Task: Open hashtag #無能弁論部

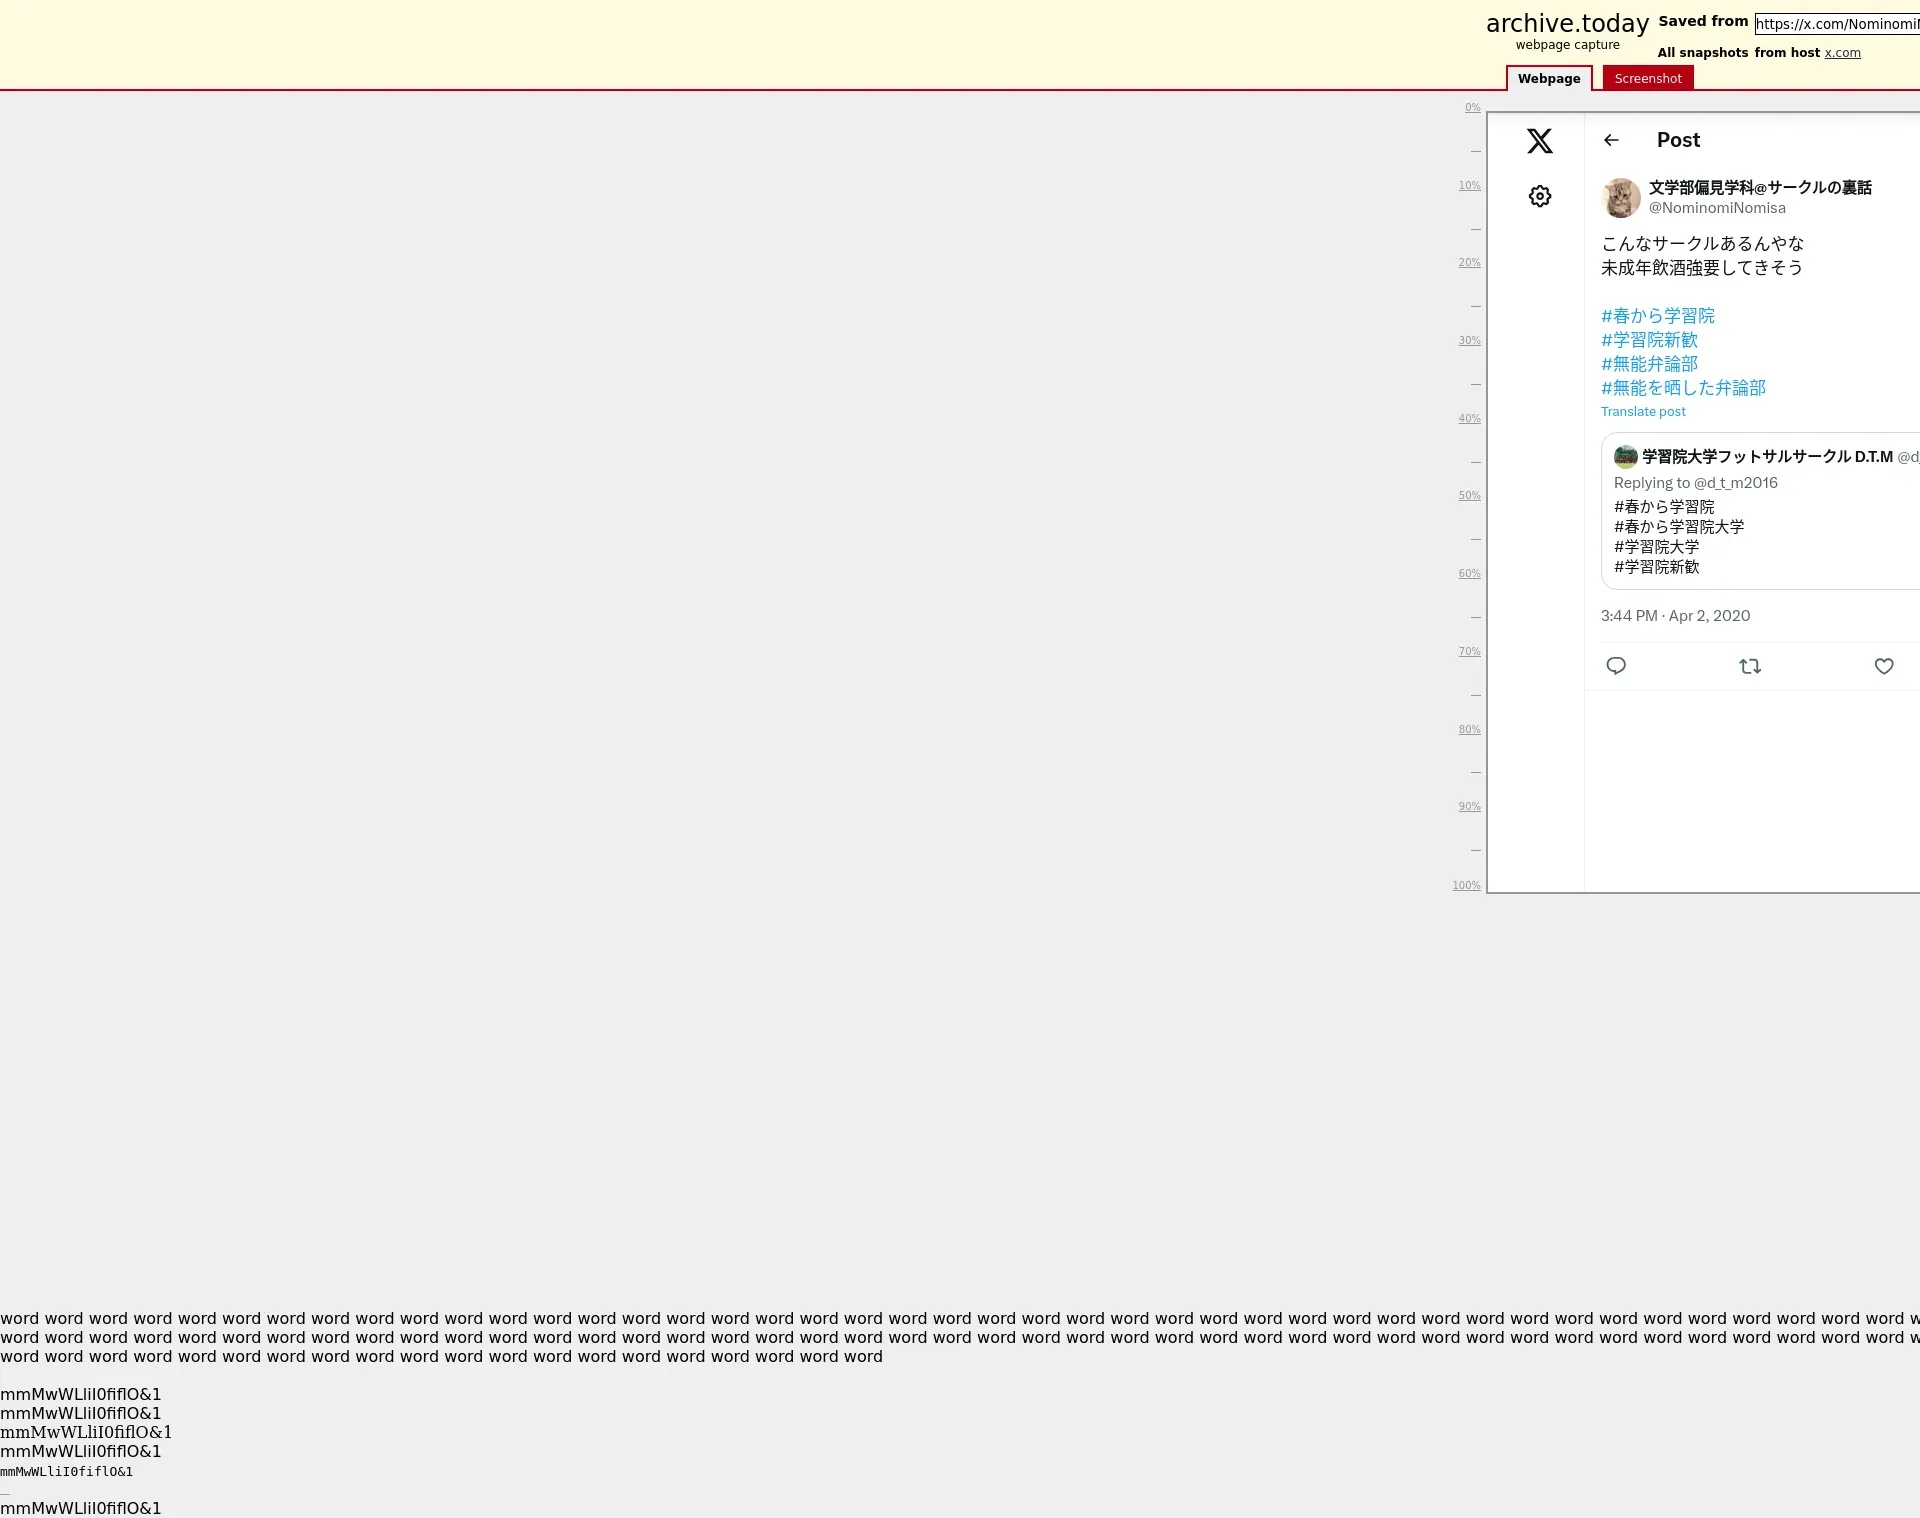Action: (1649, 364)
